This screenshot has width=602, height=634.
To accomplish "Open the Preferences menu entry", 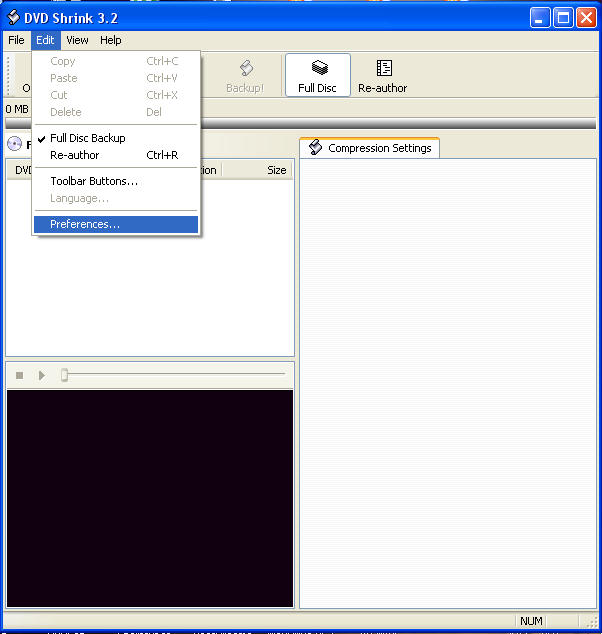I will click(x=116, y=224).
